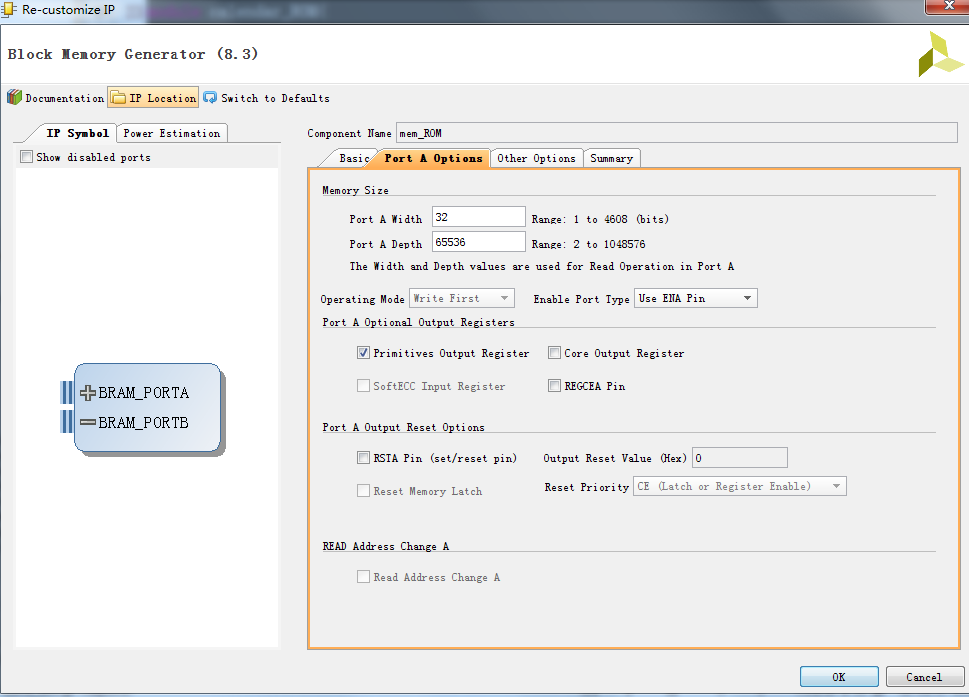
Task: Select the Port A Options tab
Action: click(x=433, y=158)
